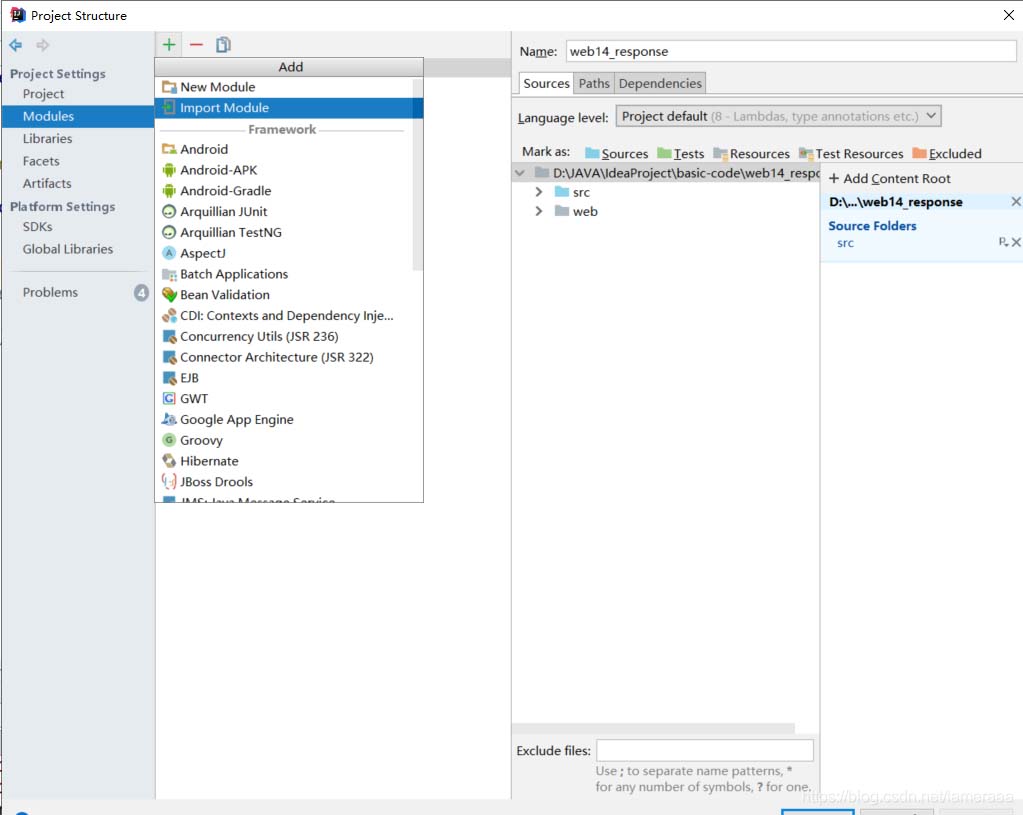Select Google App Engine framework

coord(236,419)
